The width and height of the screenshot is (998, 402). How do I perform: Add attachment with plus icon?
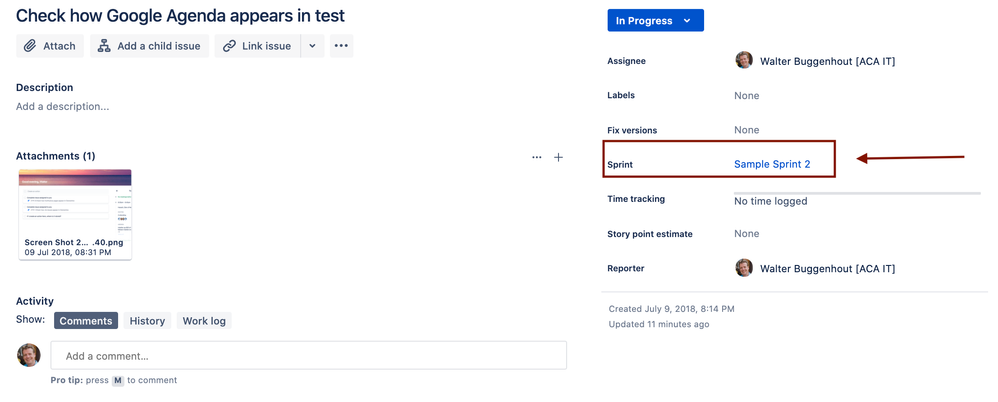tap(558, 157)
